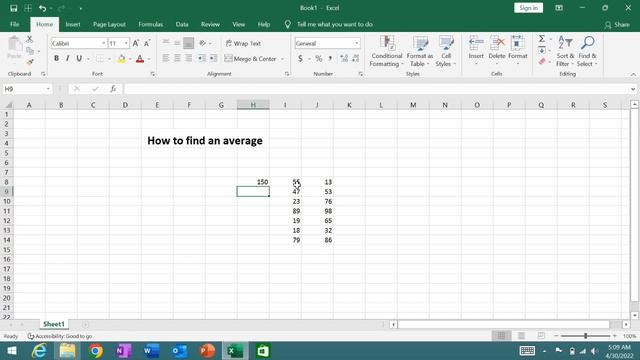640x360 pixels.
Task: Toggle Bold formatting
Action: click(56, 59)
